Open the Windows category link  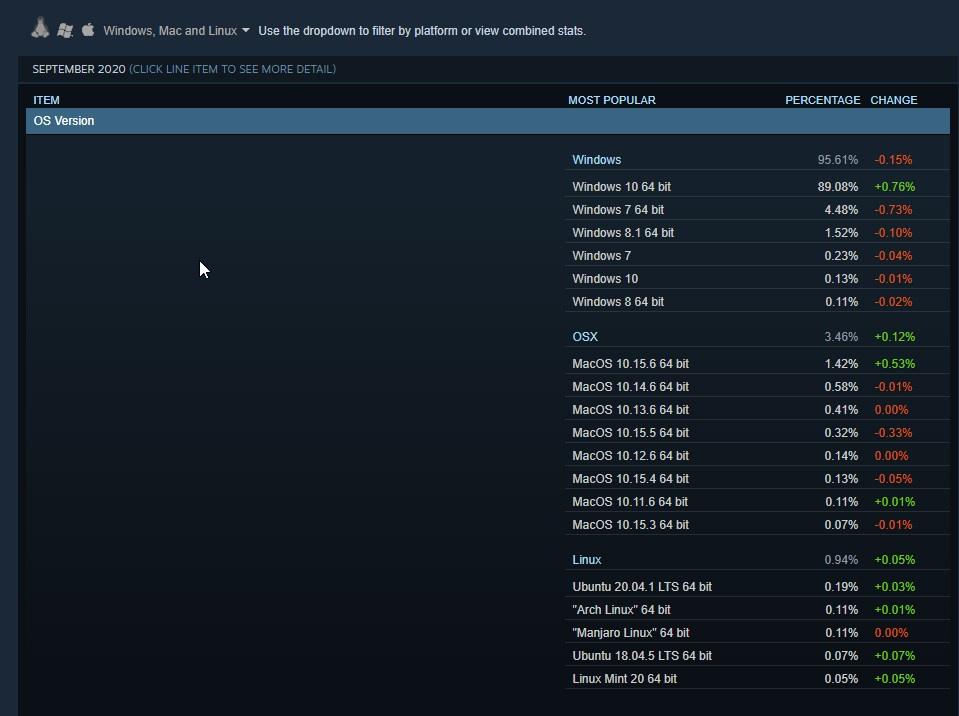coord(596,160)
